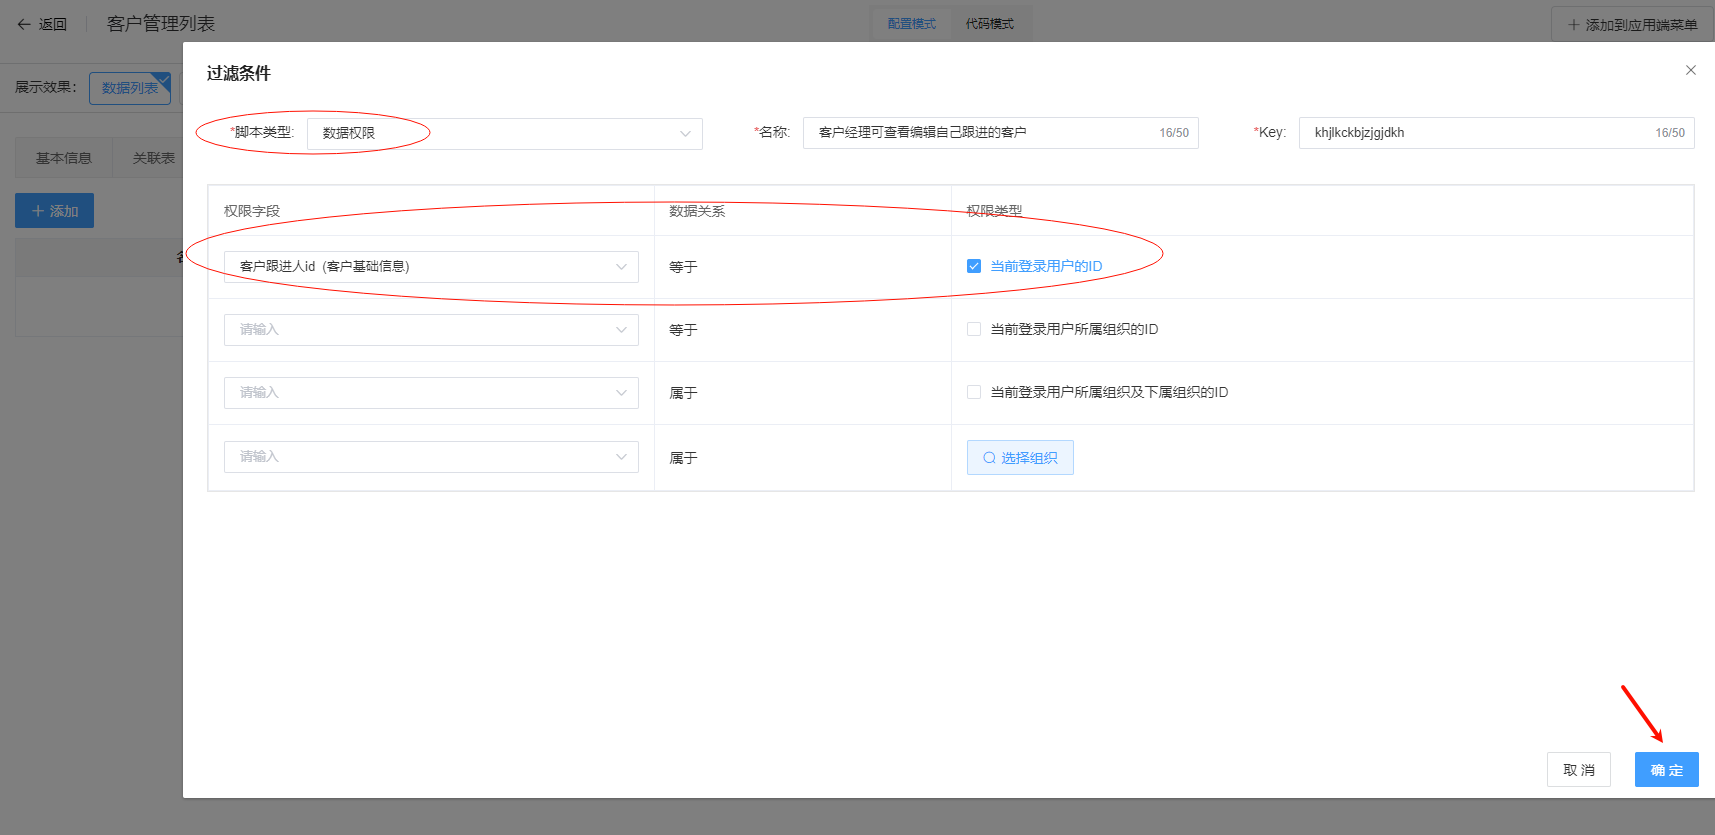Click 属于 in the 选择组织 row
The height and width of the screenshot is (835, 1715).
point(683,458)
